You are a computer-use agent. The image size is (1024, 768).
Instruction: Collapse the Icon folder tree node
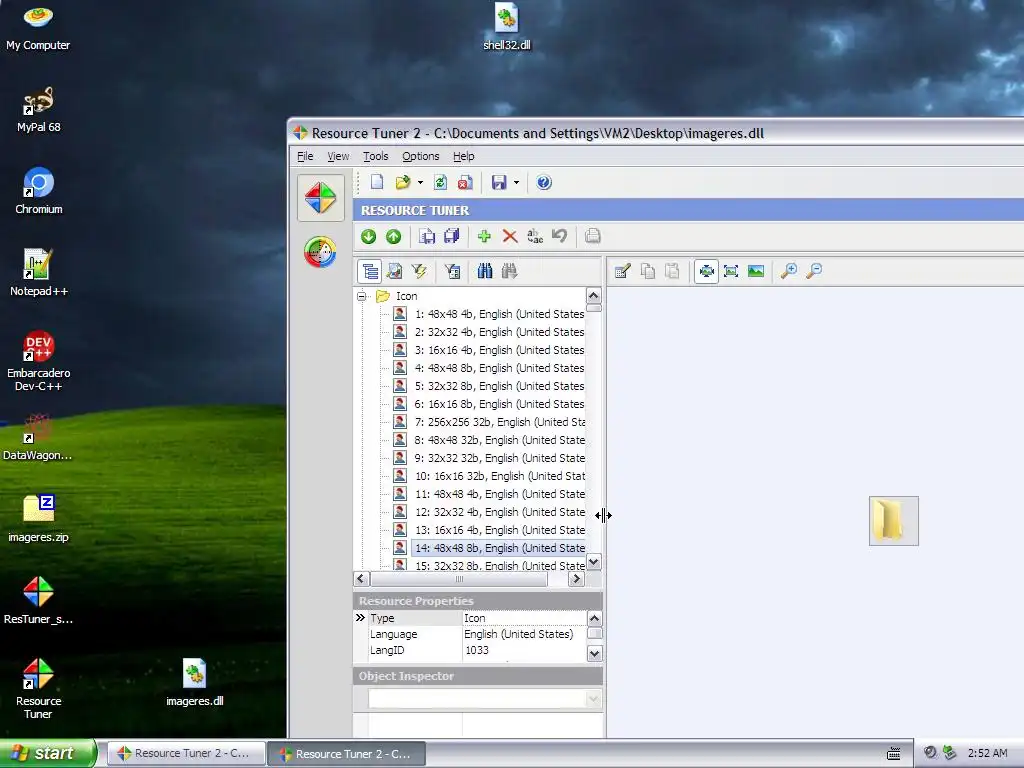coord(361,296)
